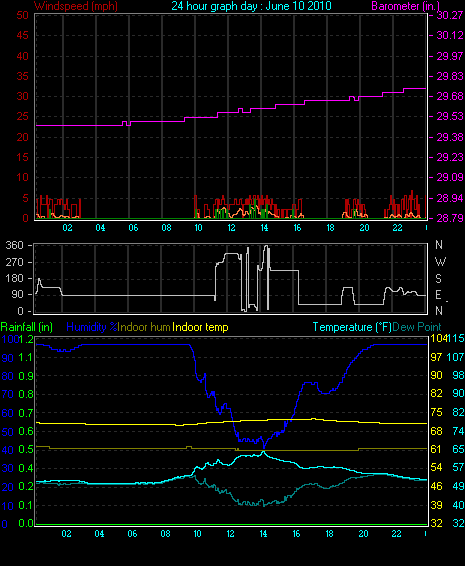Click the Windspeed (mph) axis title

76,6
